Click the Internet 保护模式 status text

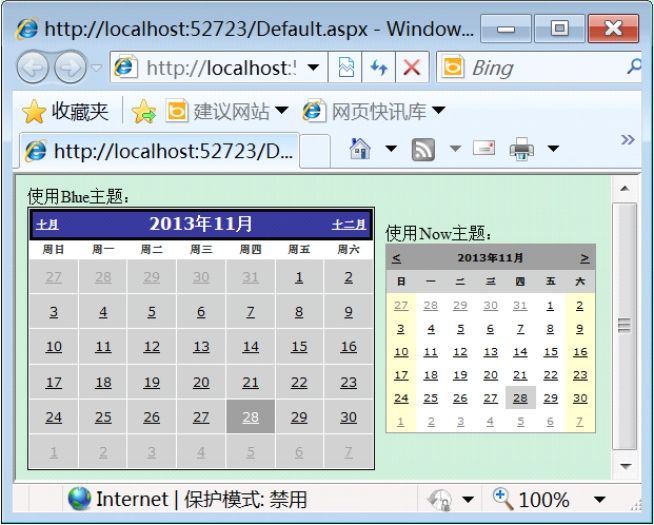coord(202,499)
